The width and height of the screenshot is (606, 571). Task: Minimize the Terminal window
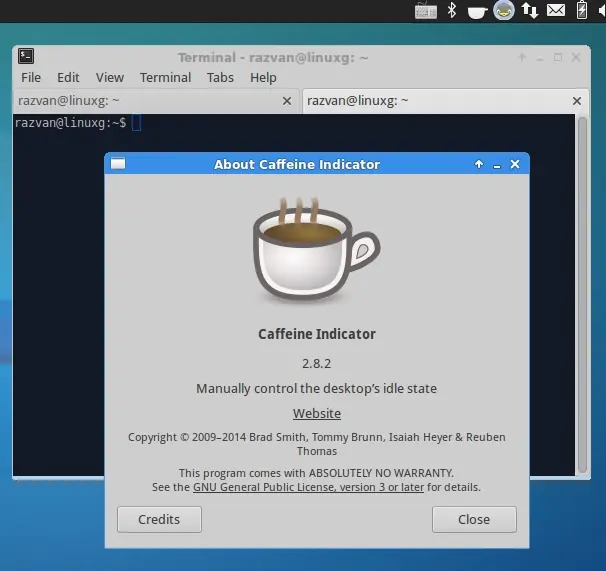coord(540,60)
